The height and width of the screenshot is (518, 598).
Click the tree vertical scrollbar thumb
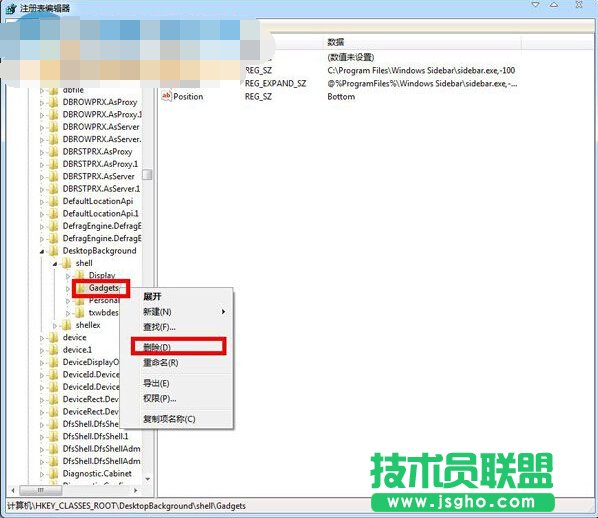click(x=147, y=174)
